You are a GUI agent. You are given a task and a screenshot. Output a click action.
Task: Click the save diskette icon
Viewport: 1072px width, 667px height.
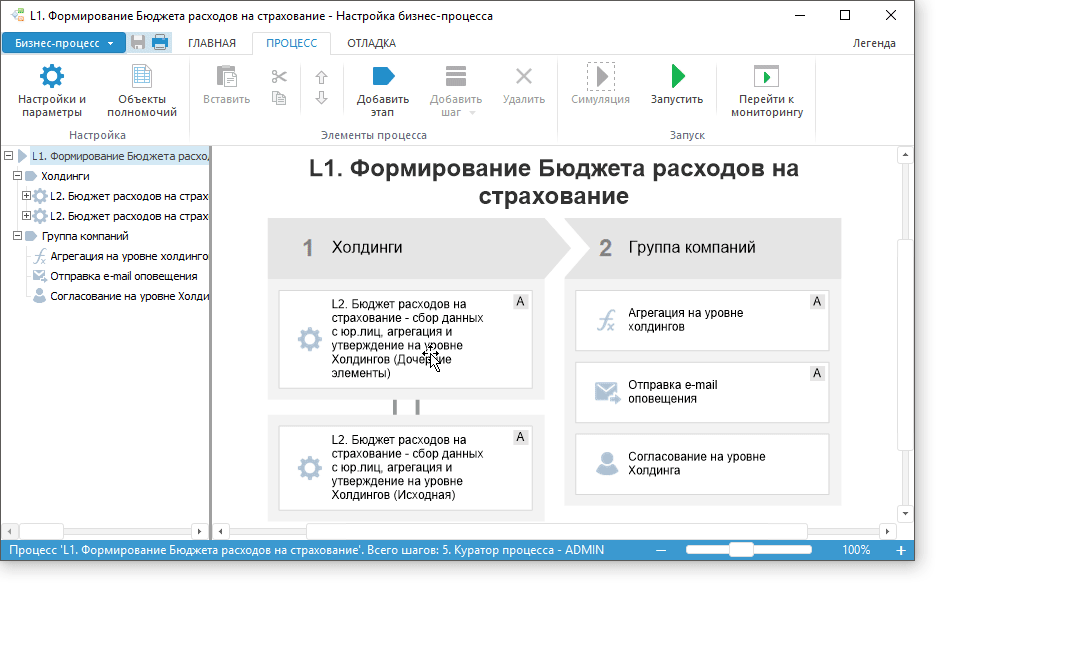[x=138, y=43]
